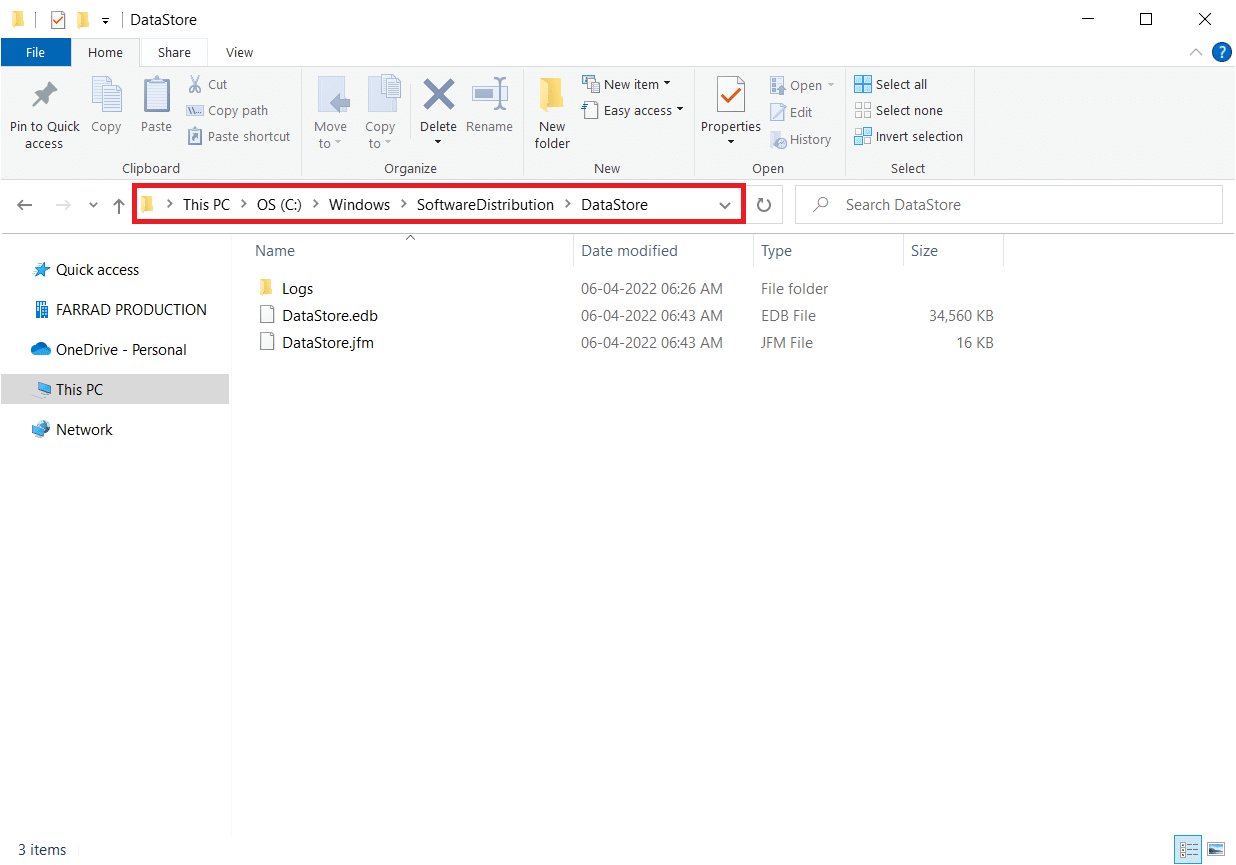Create a New folder

[x=552, y=114]
